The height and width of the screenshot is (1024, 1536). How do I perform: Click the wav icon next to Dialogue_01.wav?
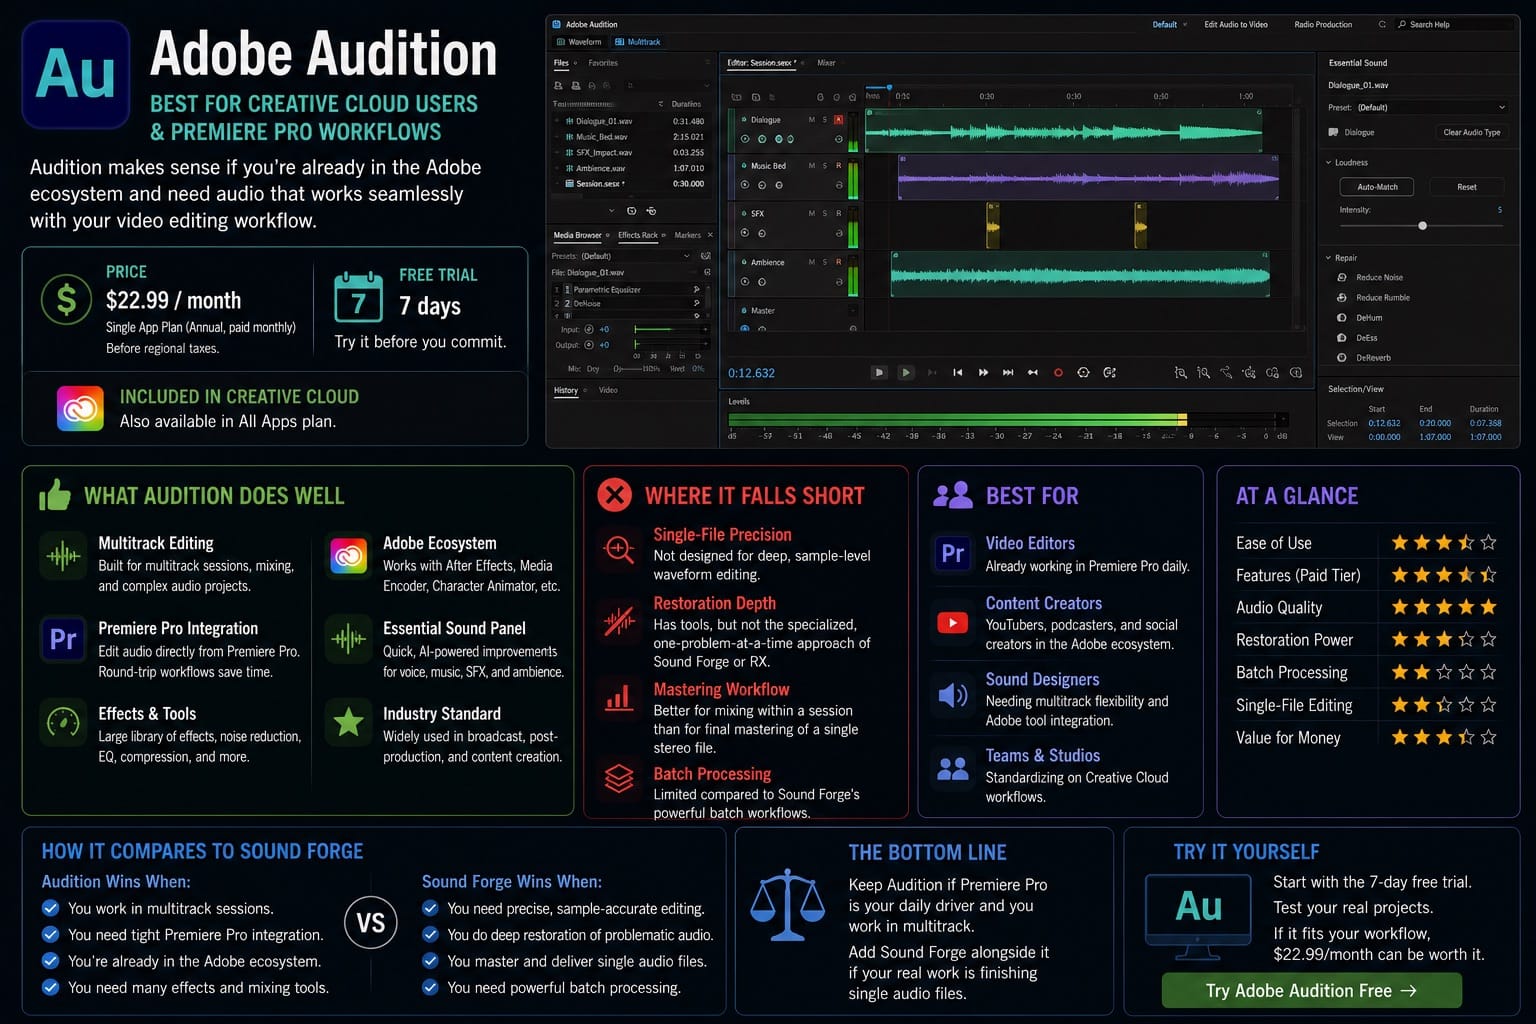click(569, 121)
